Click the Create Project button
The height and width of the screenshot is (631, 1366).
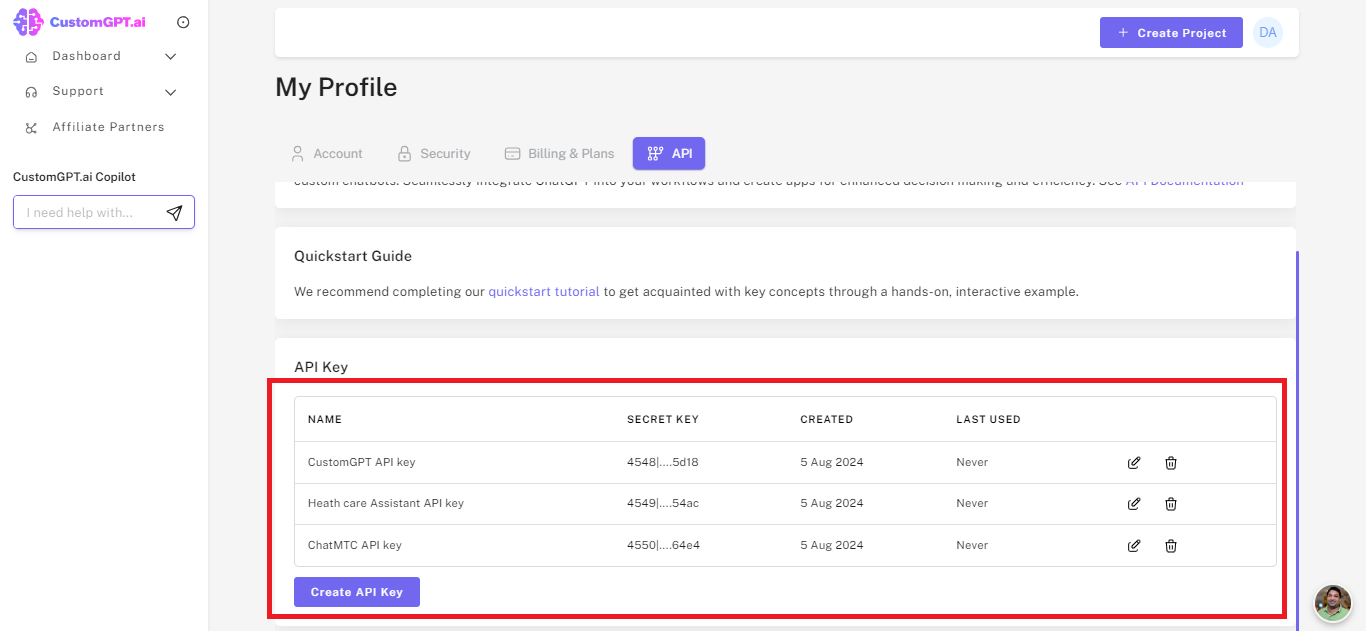coord(1171,32)
